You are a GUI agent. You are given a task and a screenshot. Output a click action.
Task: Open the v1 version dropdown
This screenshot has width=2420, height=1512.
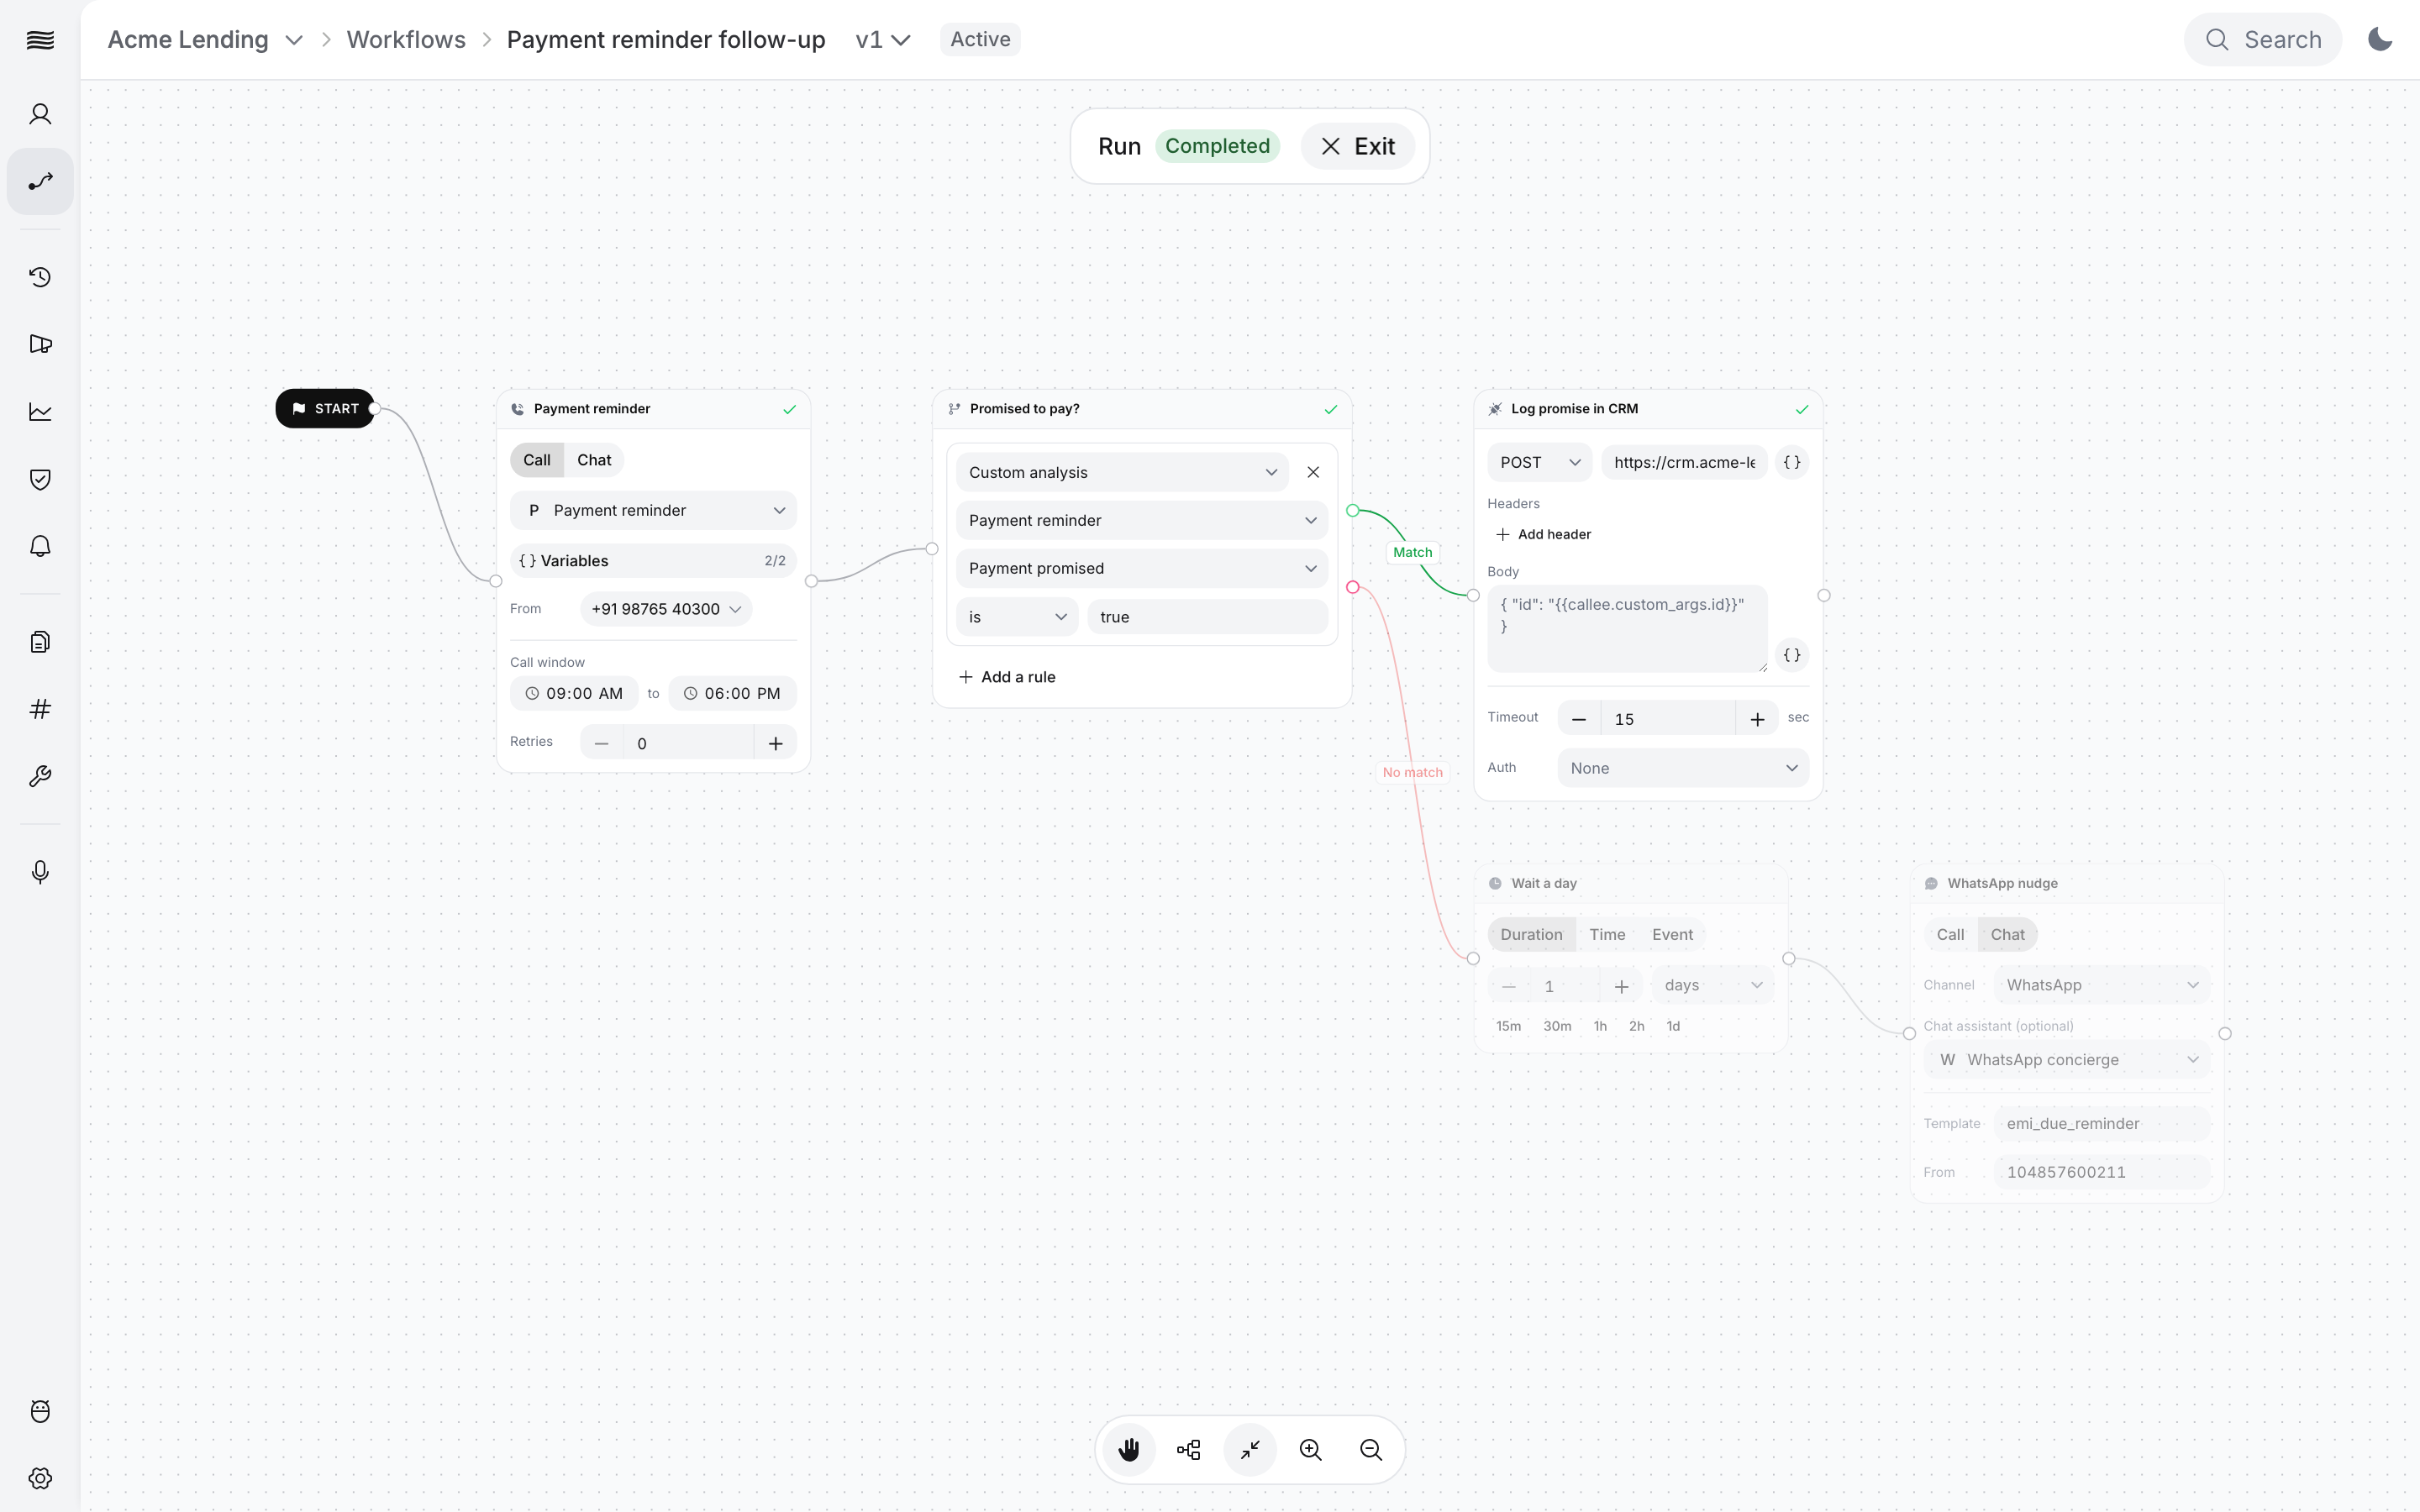883,40
